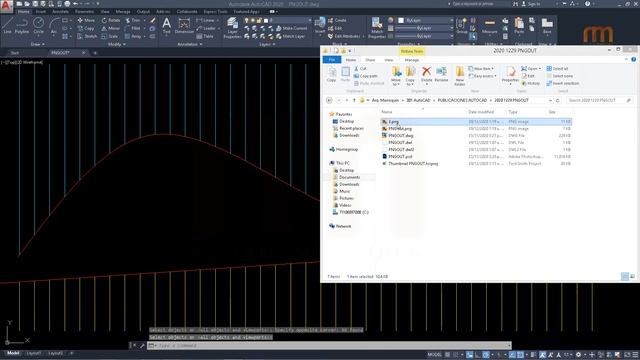Click Select all in File Explorer
Image resolution: width=640 pixels, height=360 pixels.
point(558,69)
